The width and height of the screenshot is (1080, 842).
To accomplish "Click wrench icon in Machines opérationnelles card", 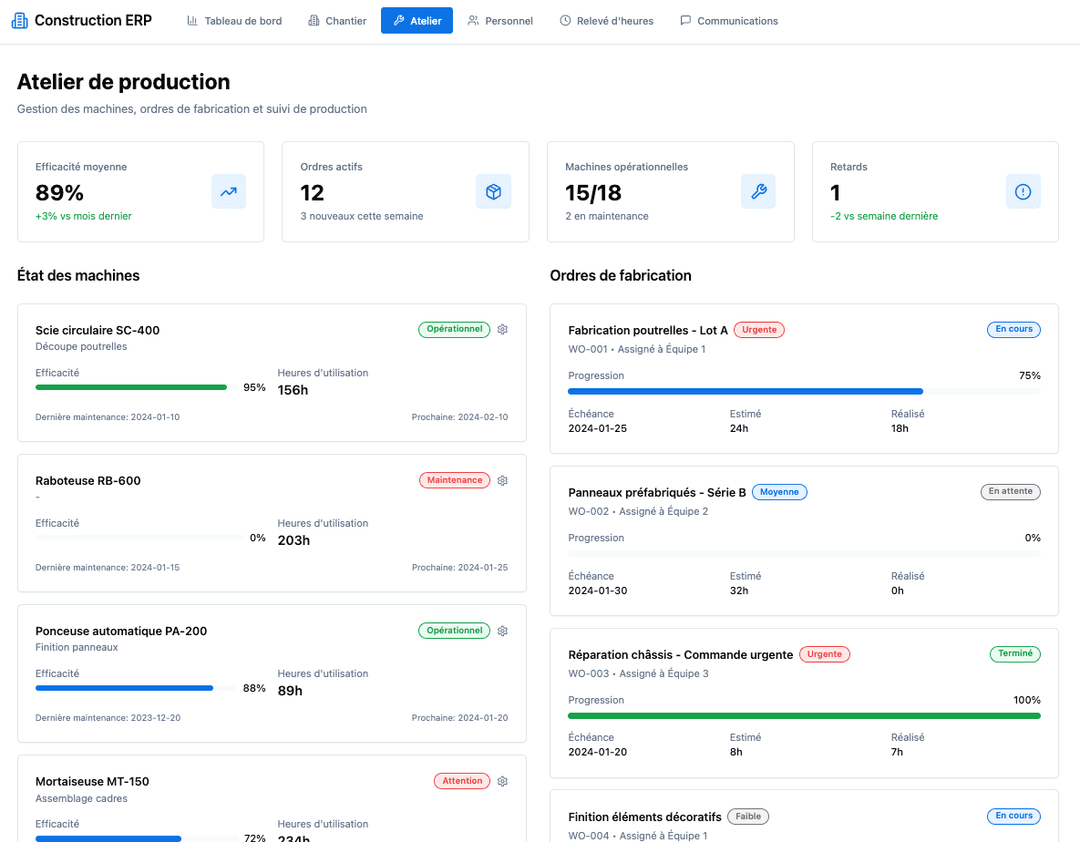I will click(x=758, y=192).
